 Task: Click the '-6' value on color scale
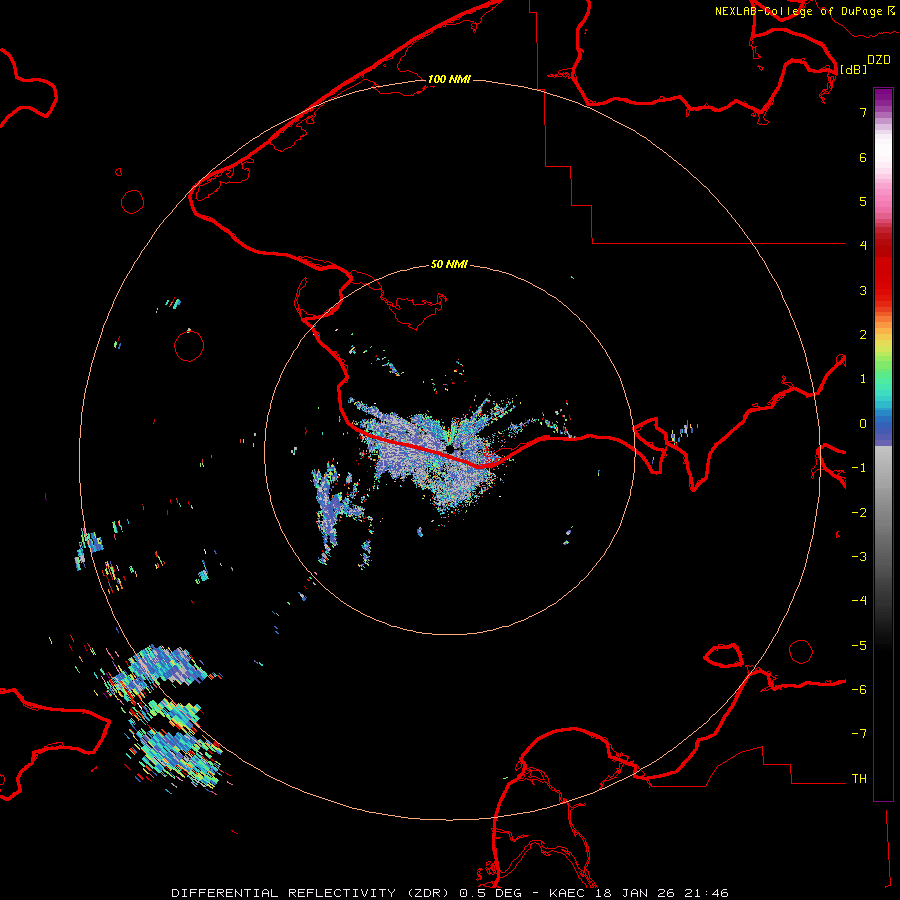859,690
